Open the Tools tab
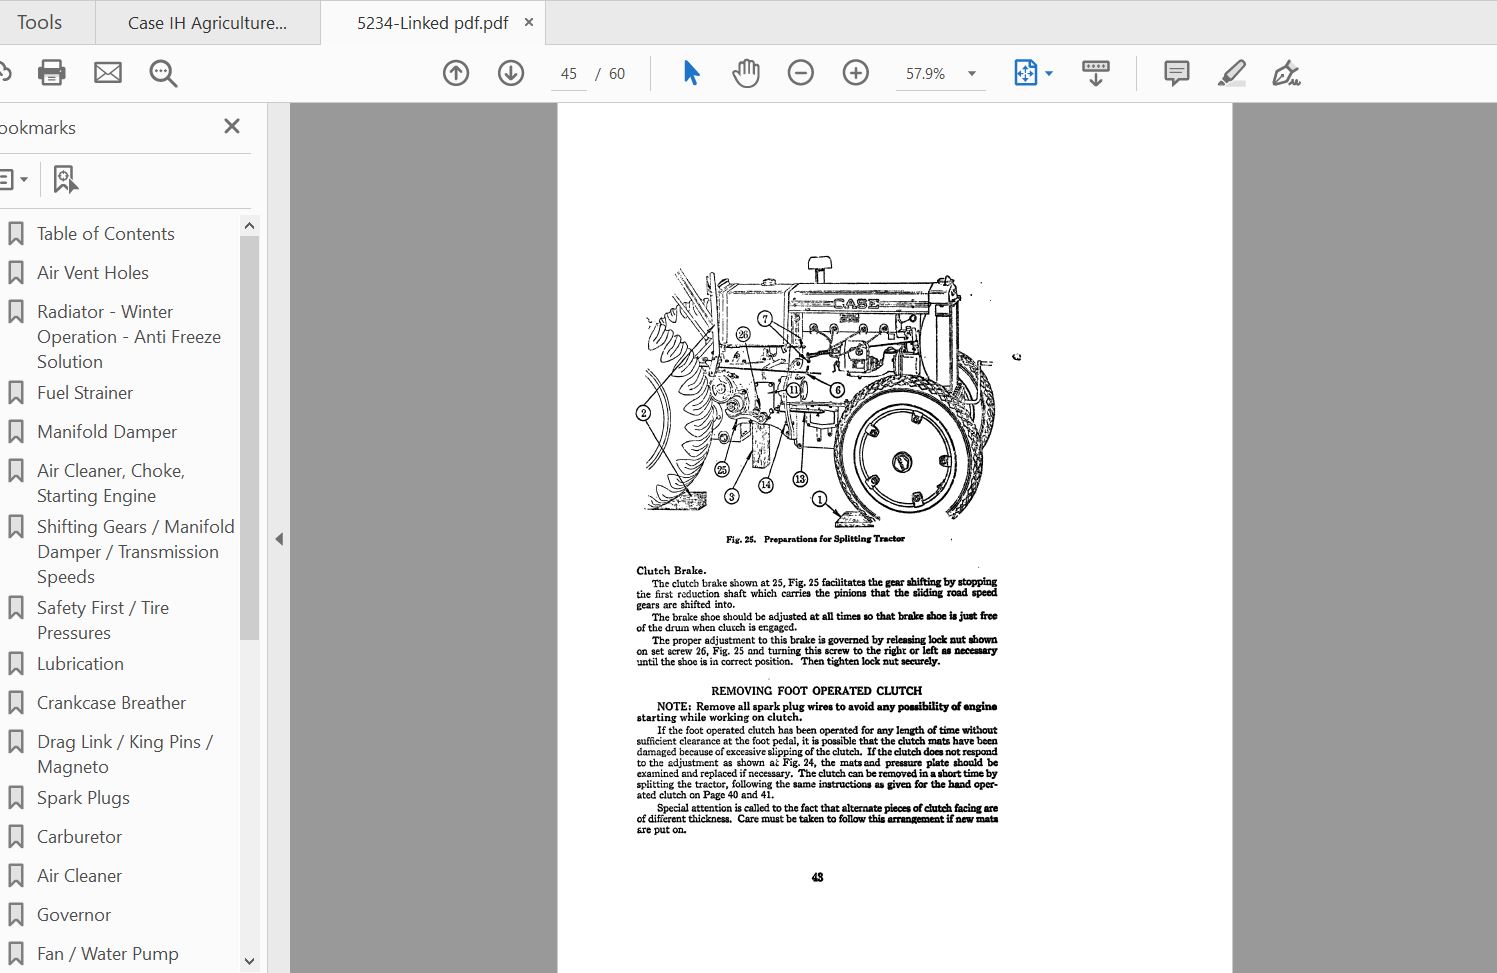 (40, 22)
